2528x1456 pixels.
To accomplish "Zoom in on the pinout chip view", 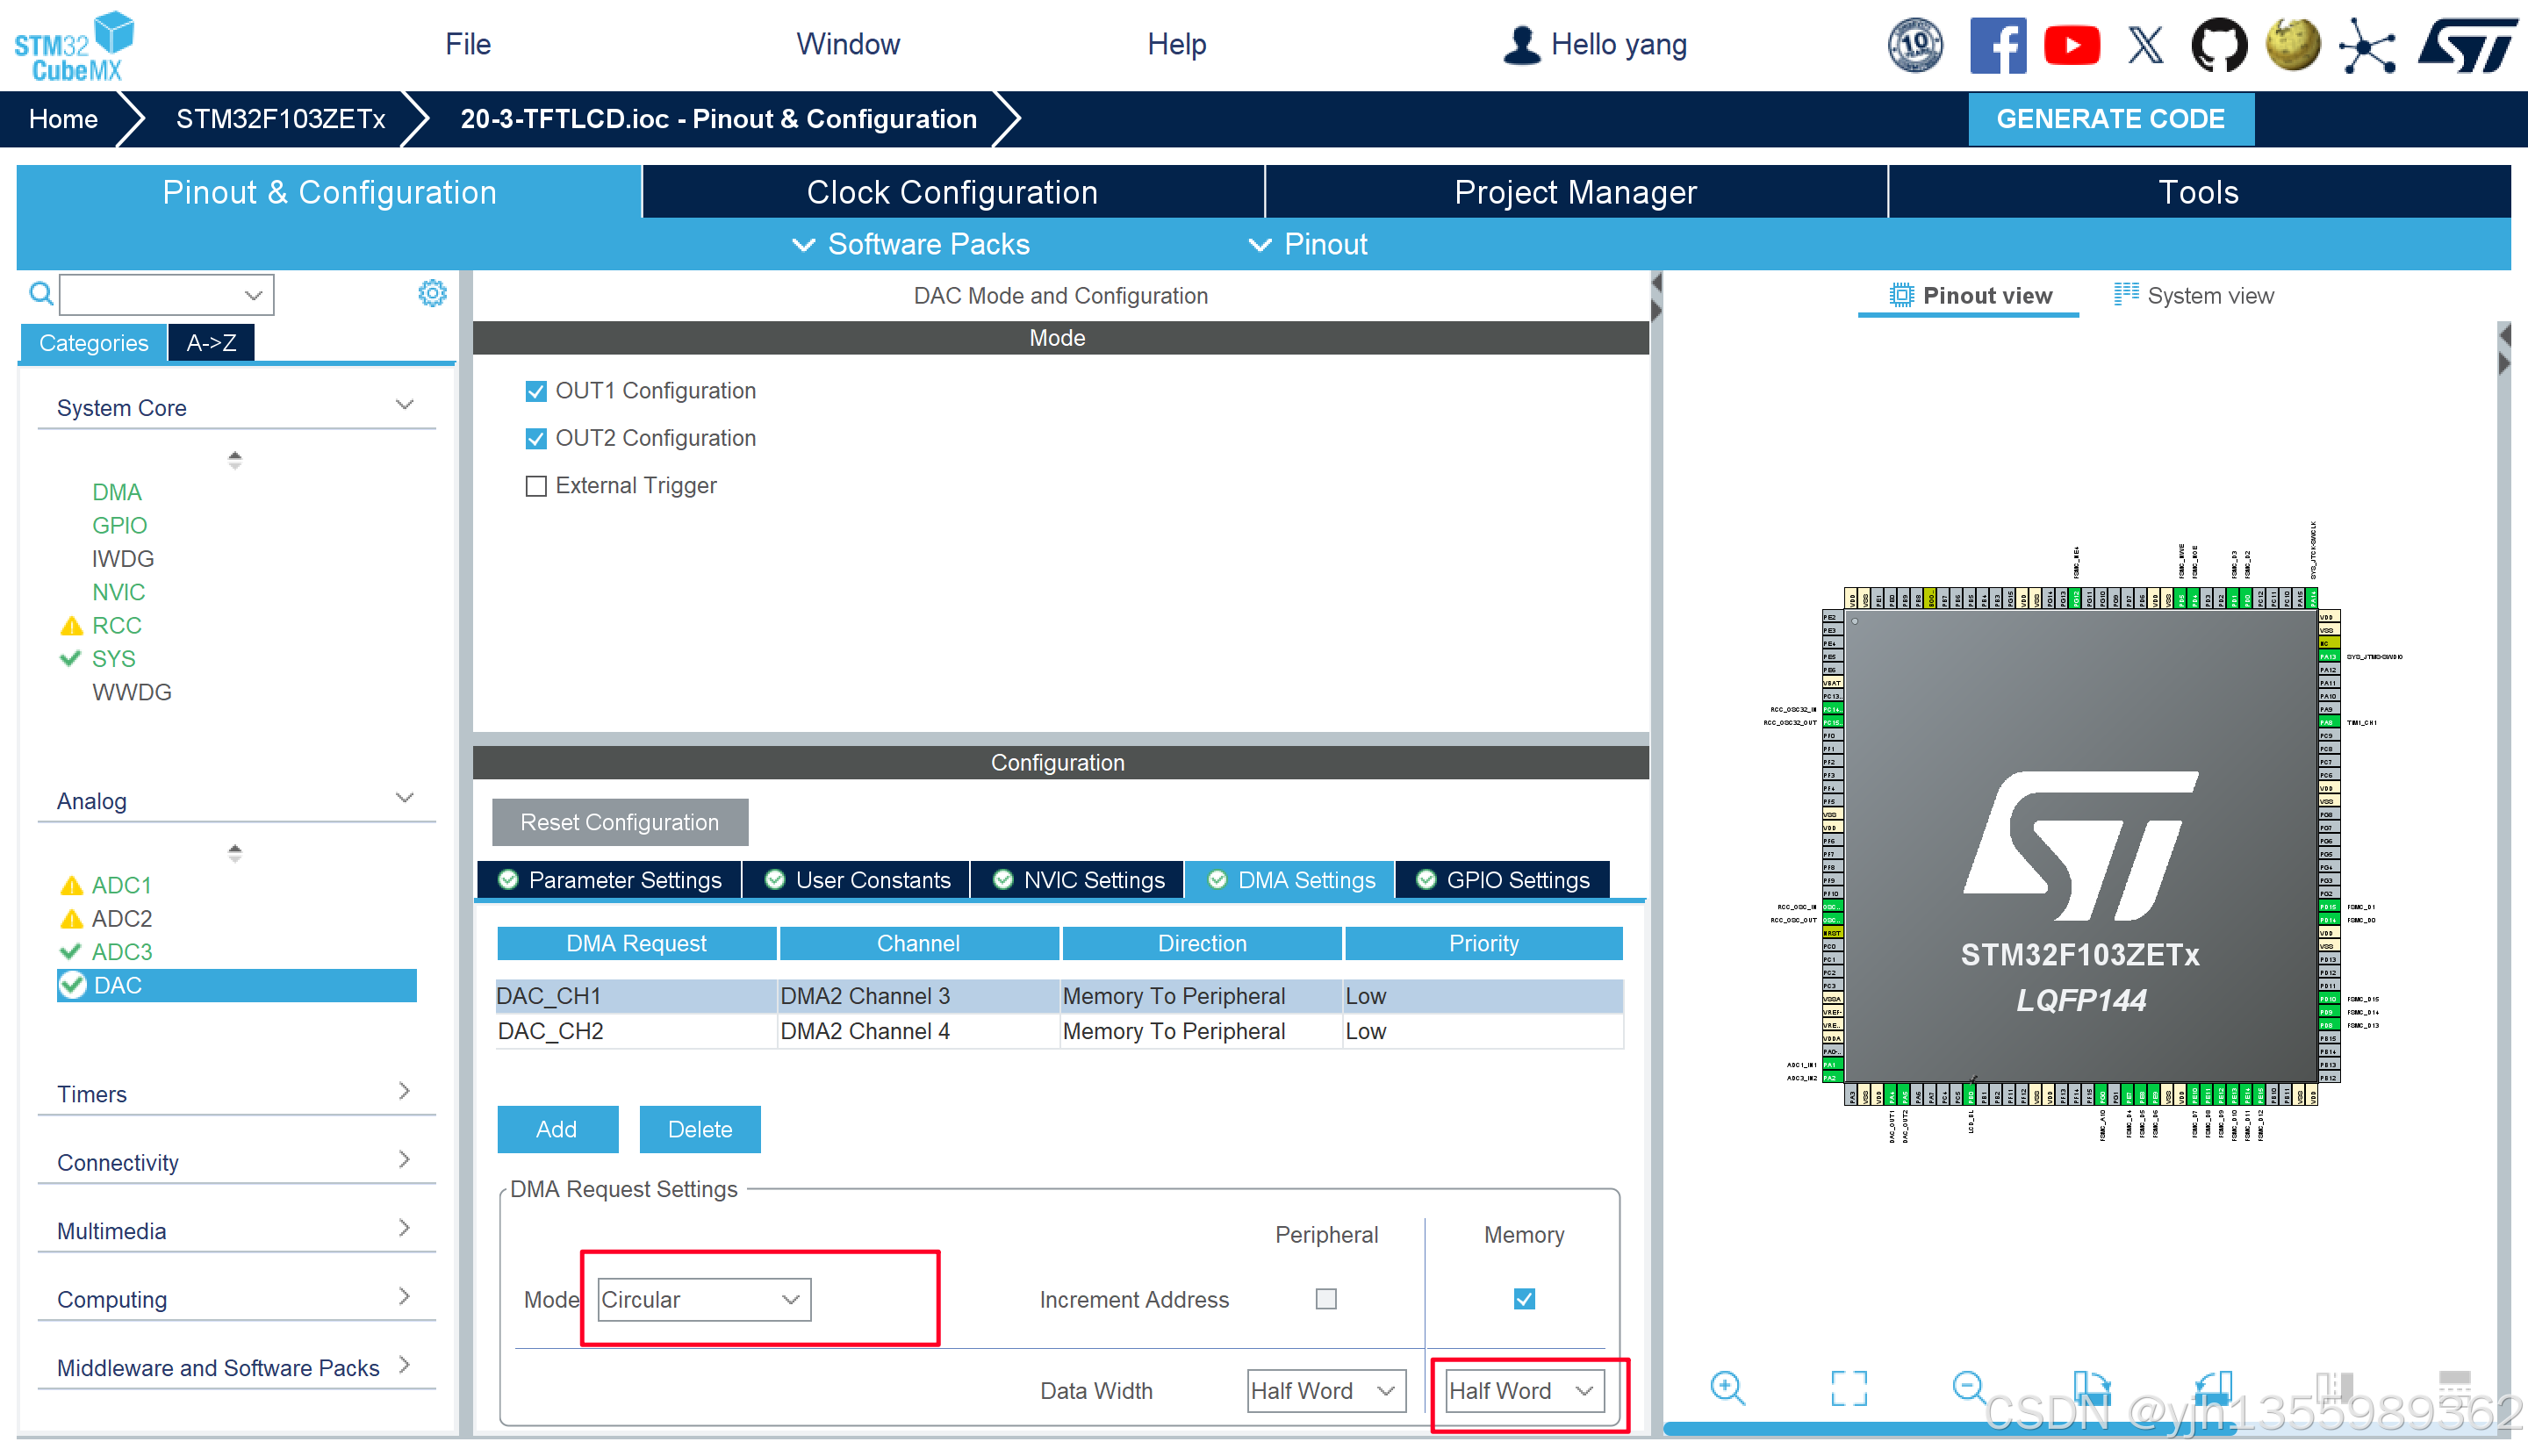I will [1727, 1388].
